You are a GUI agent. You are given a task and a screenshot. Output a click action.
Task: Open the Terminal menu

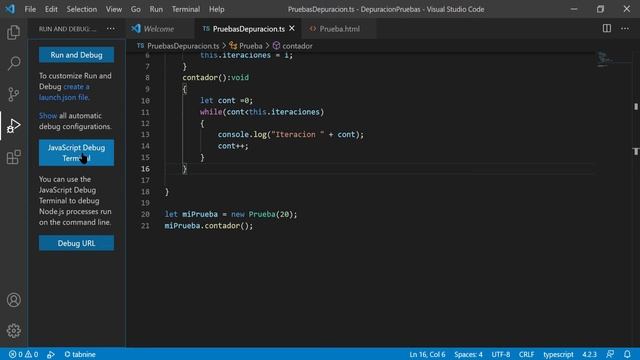(186, 9)
